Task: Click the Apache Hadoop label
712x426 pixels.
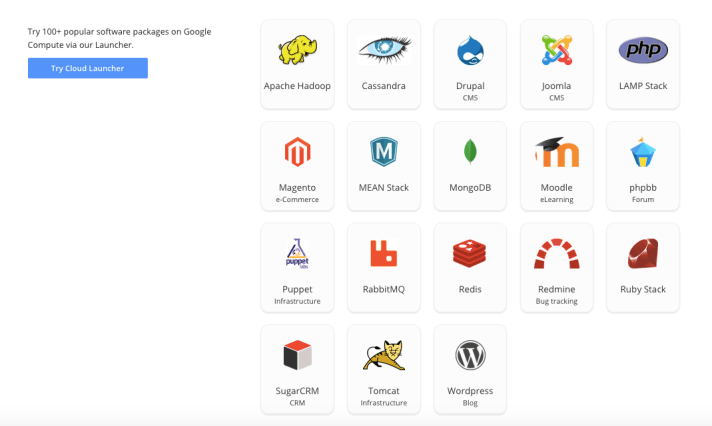Action: [x=297, y=86]
